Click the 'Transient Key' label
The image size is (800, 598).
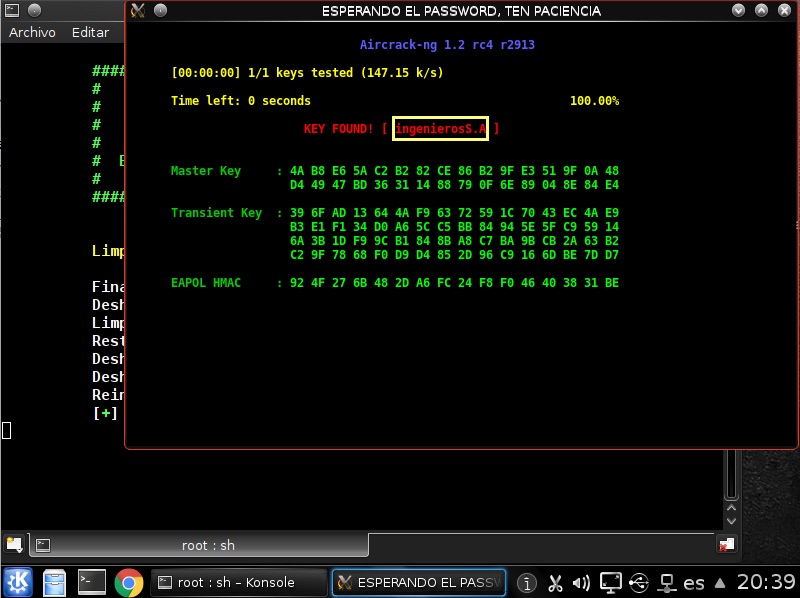click(216, 213)
